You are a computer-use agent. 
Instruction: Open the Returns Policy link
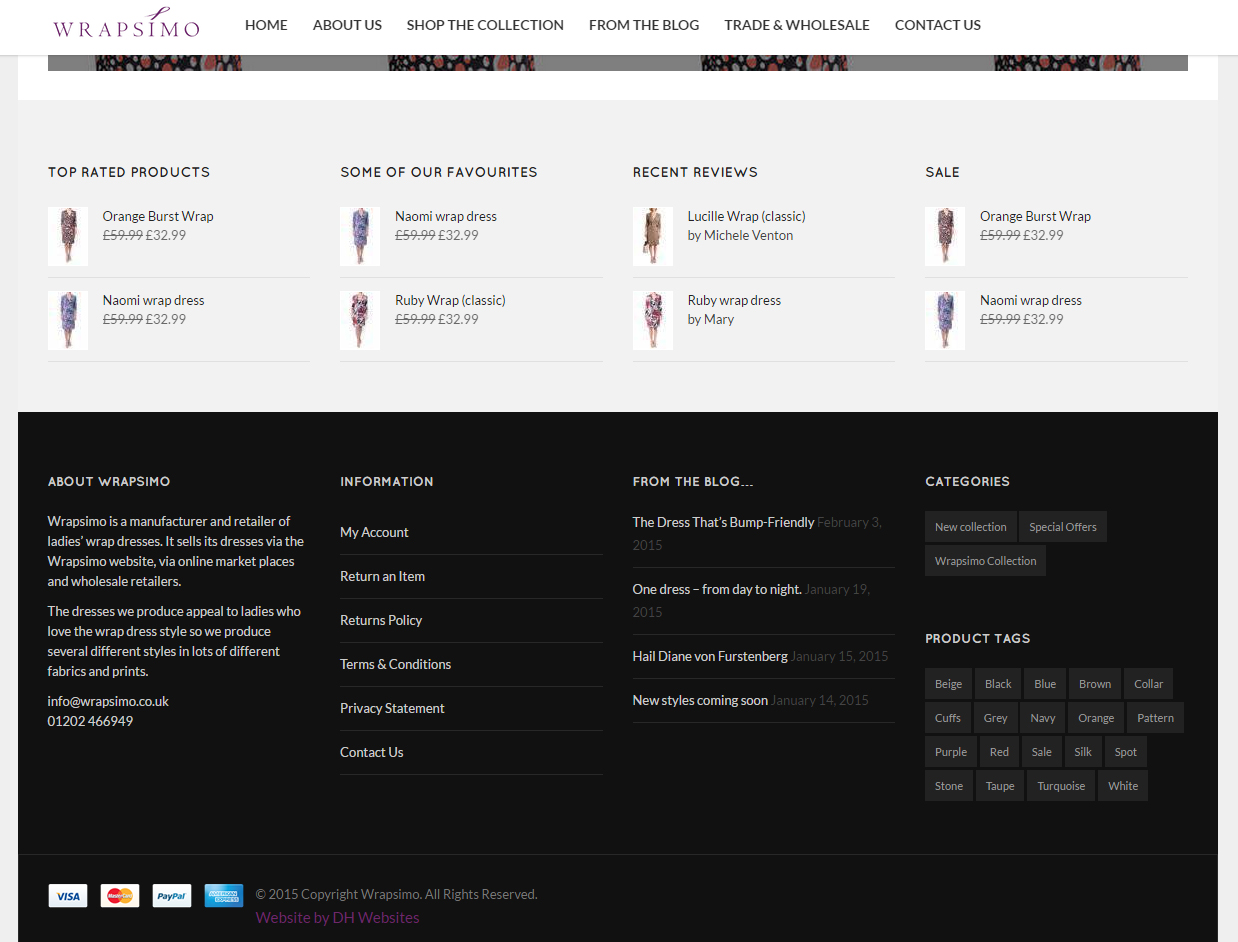(x=381, y=620)
